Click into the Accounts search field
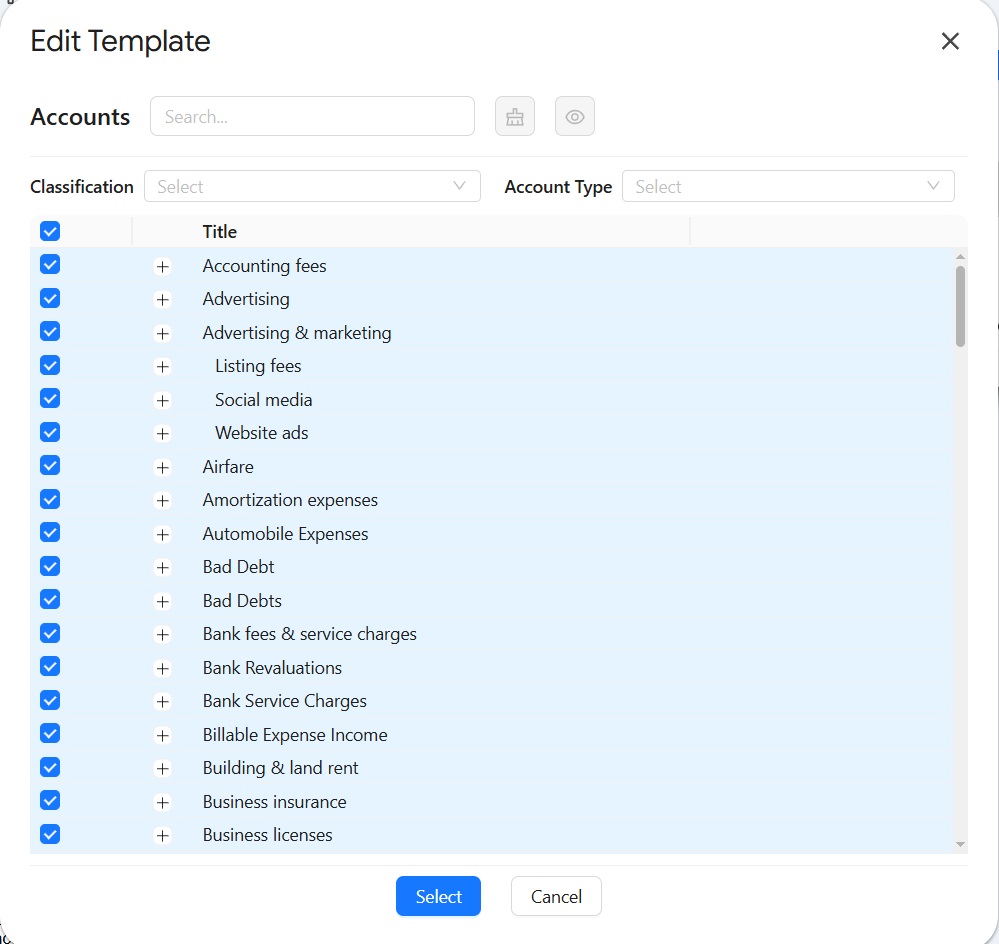999x944 pixels. pos(312,117)
